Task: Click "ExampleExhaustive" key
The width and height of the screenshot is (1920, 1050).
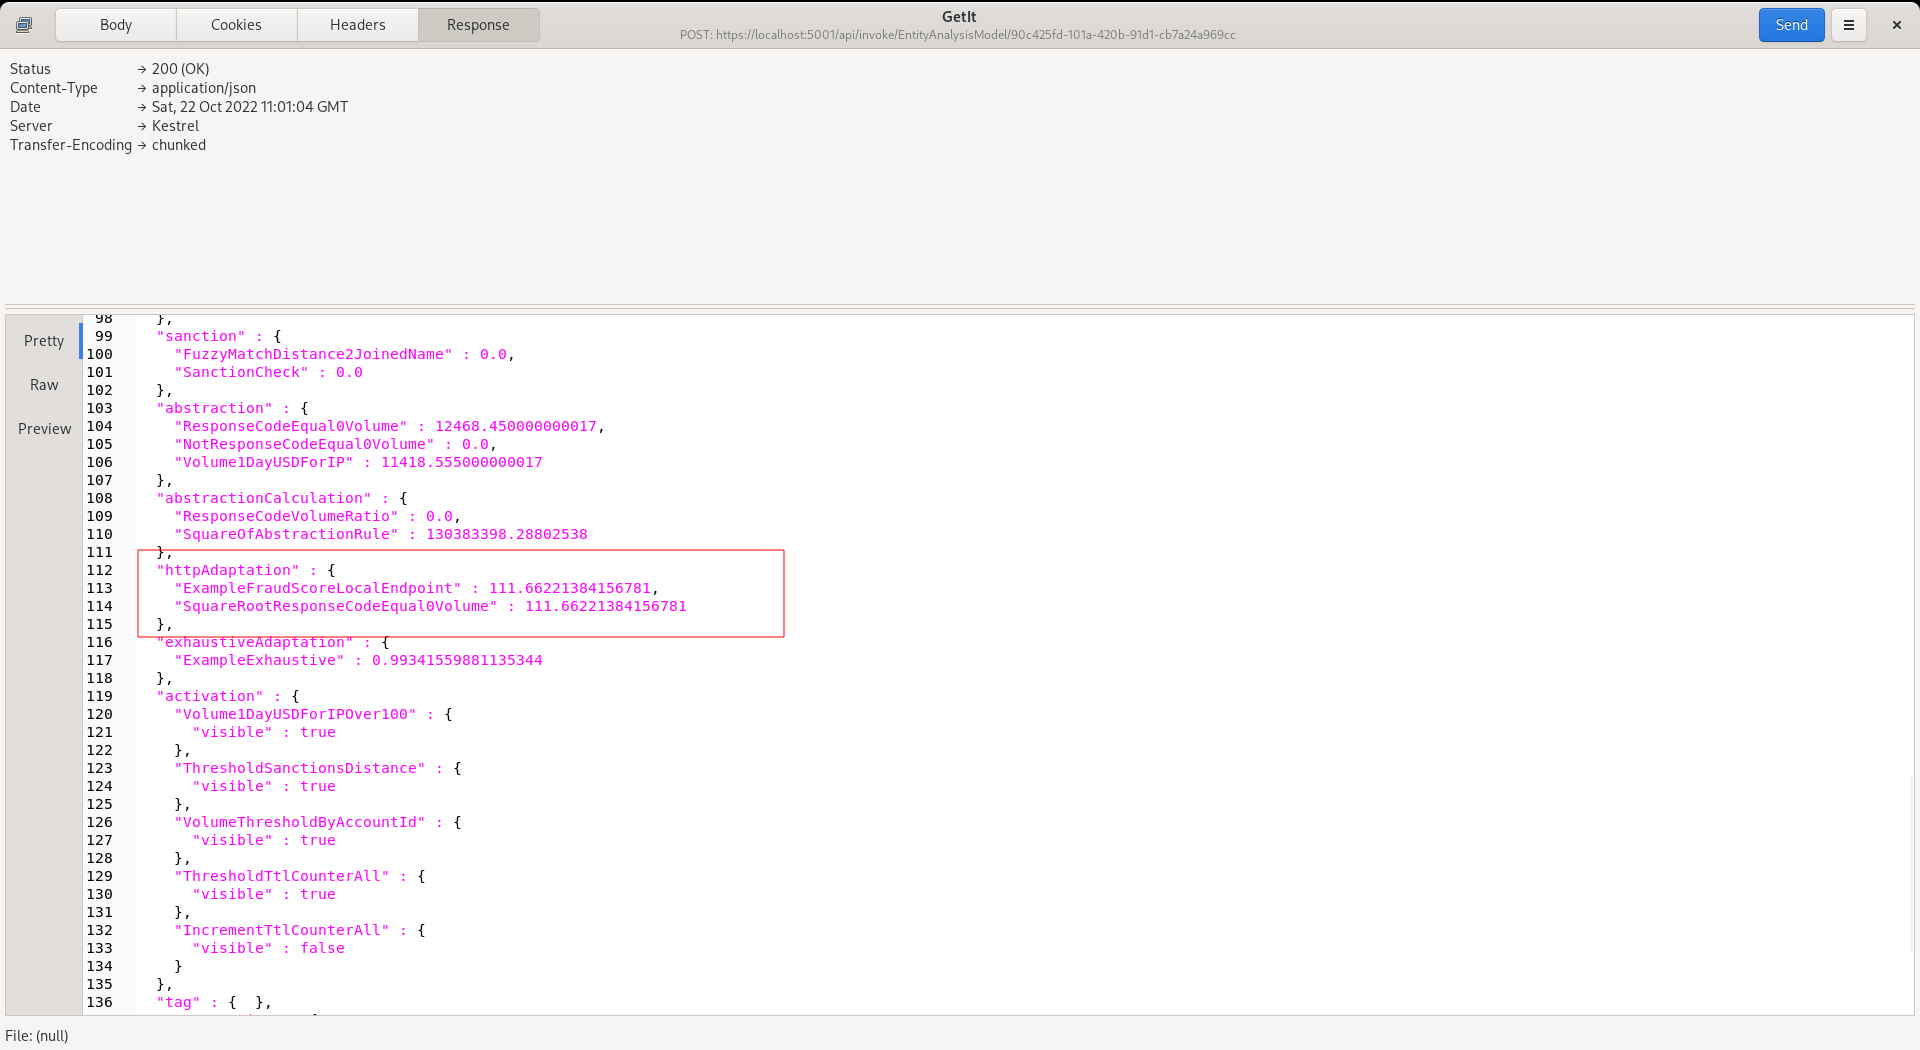Action: click(x=259, y=661)
